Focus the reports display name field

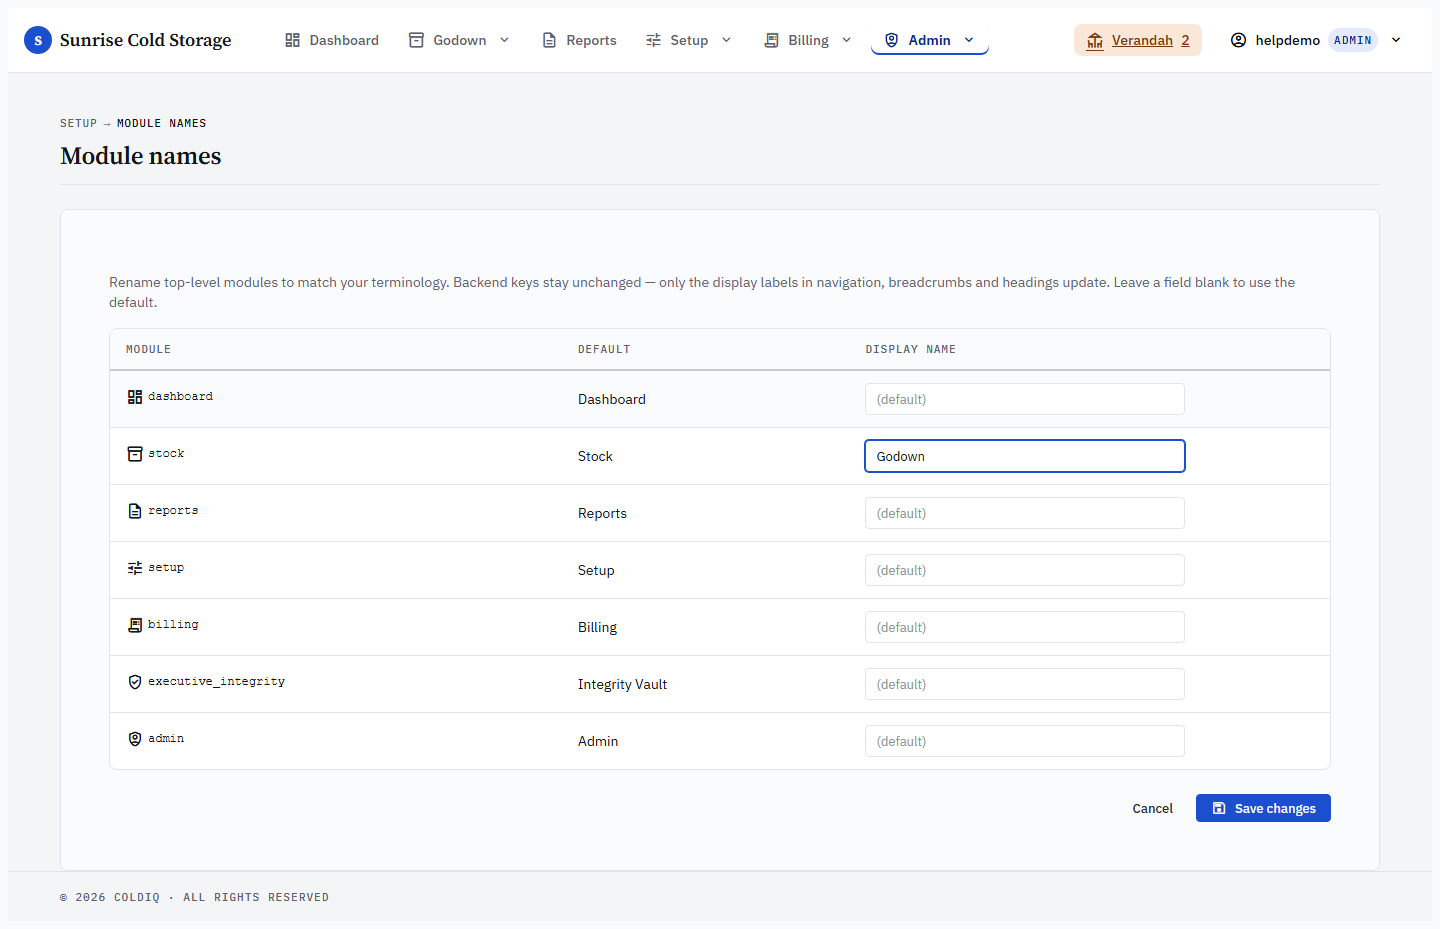tap(1025, 513)
